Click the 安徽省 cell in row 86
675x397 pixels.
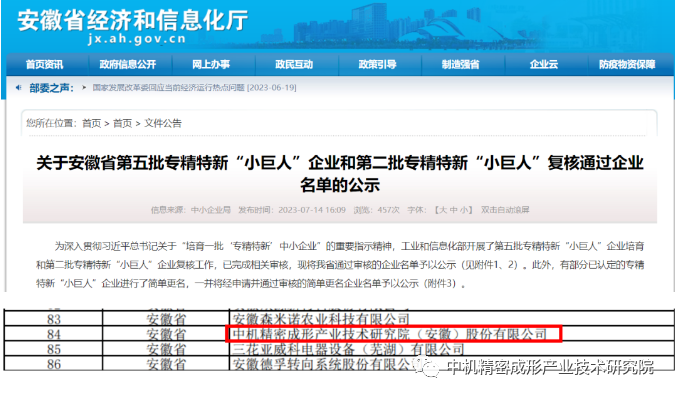point(166,364)
